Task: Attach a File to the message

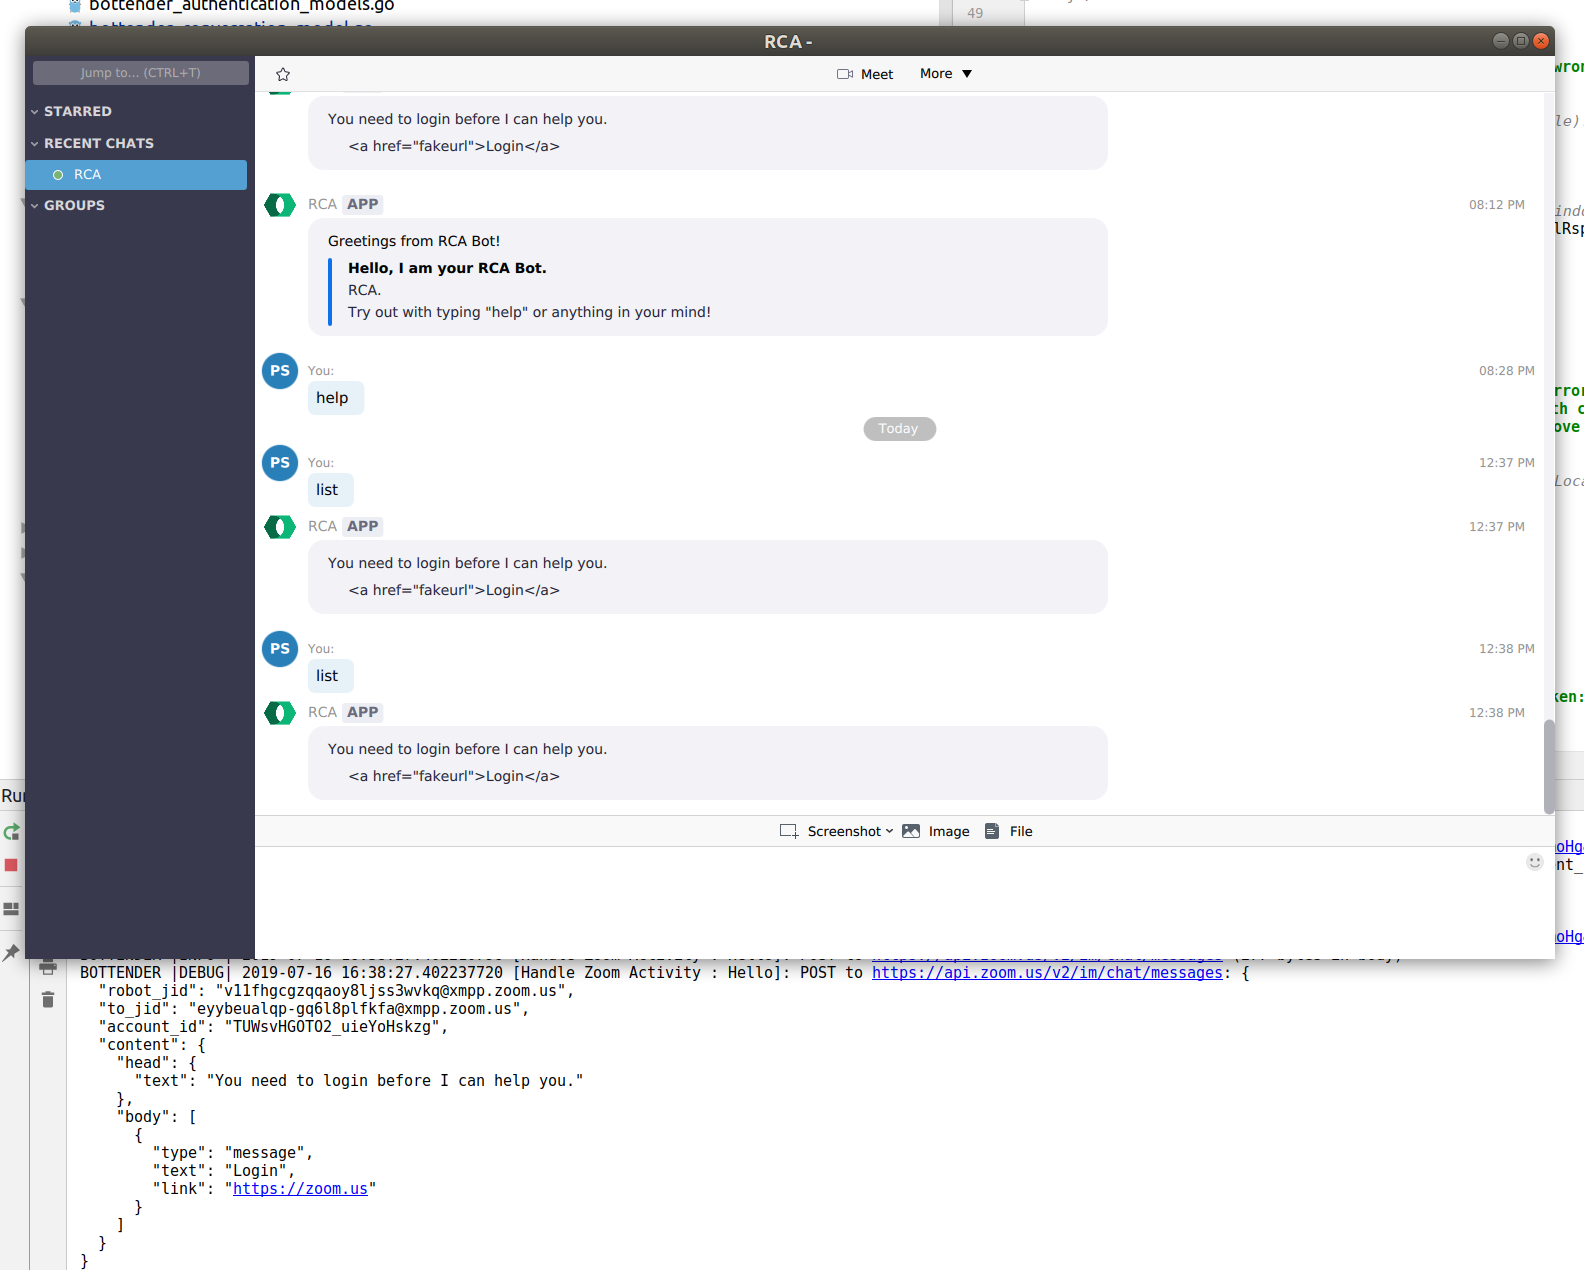Action: 1008,831
